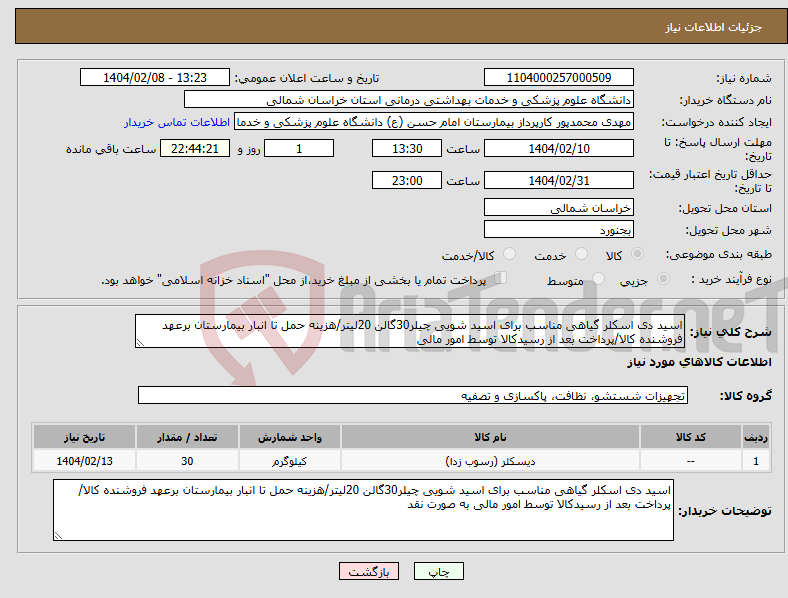Click the item name دیسکلر (رسوب زدا)
This screenshot has width=788, height=598.
tap(490, 461)
